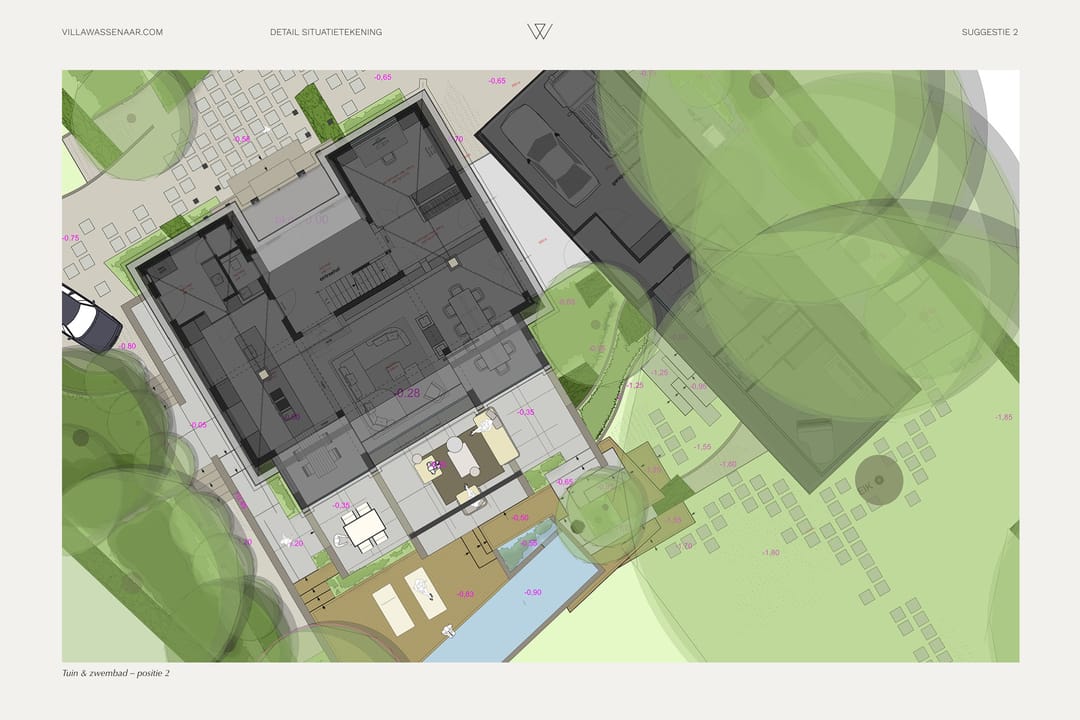This screenshot has width=1080, height=720.
Task: Click the empty sun lounger on the deck
Action: [x=393, y=610]
